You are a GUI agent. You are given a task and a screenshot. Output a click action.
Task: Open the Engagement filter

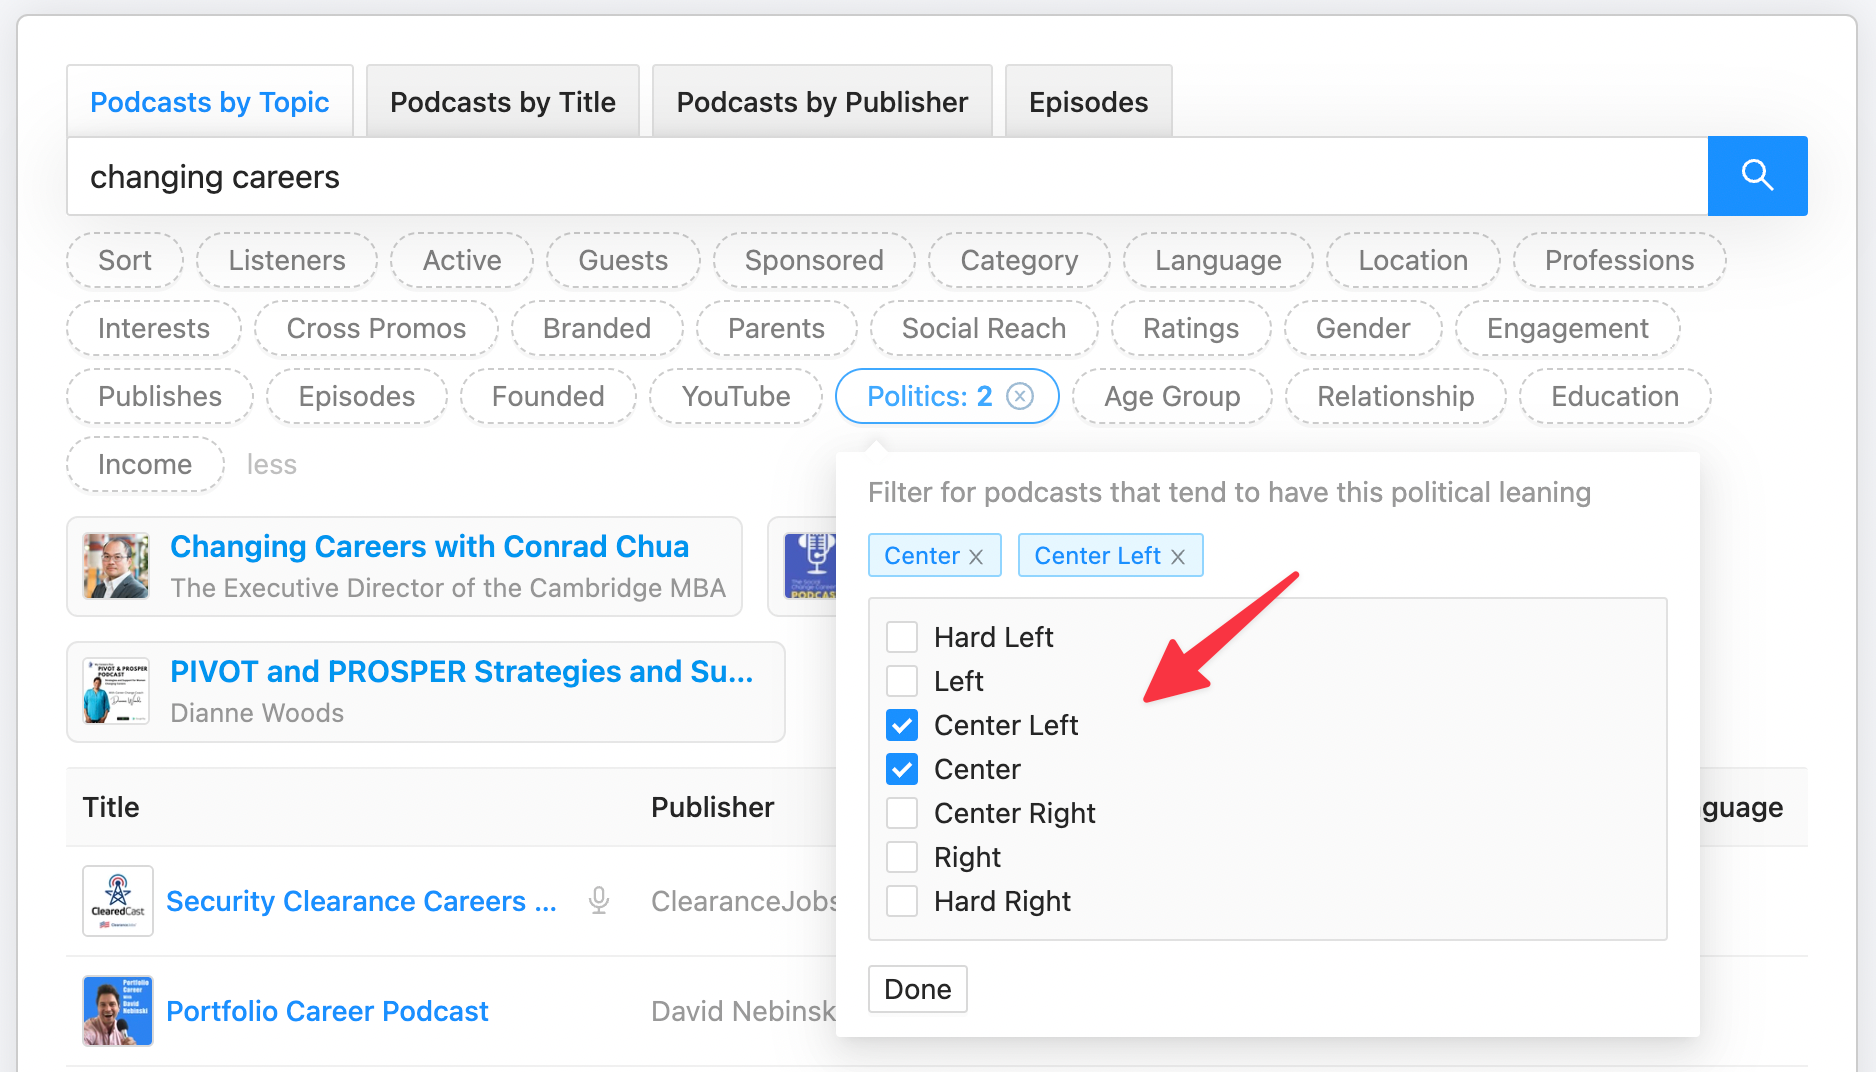(1567, 328)
